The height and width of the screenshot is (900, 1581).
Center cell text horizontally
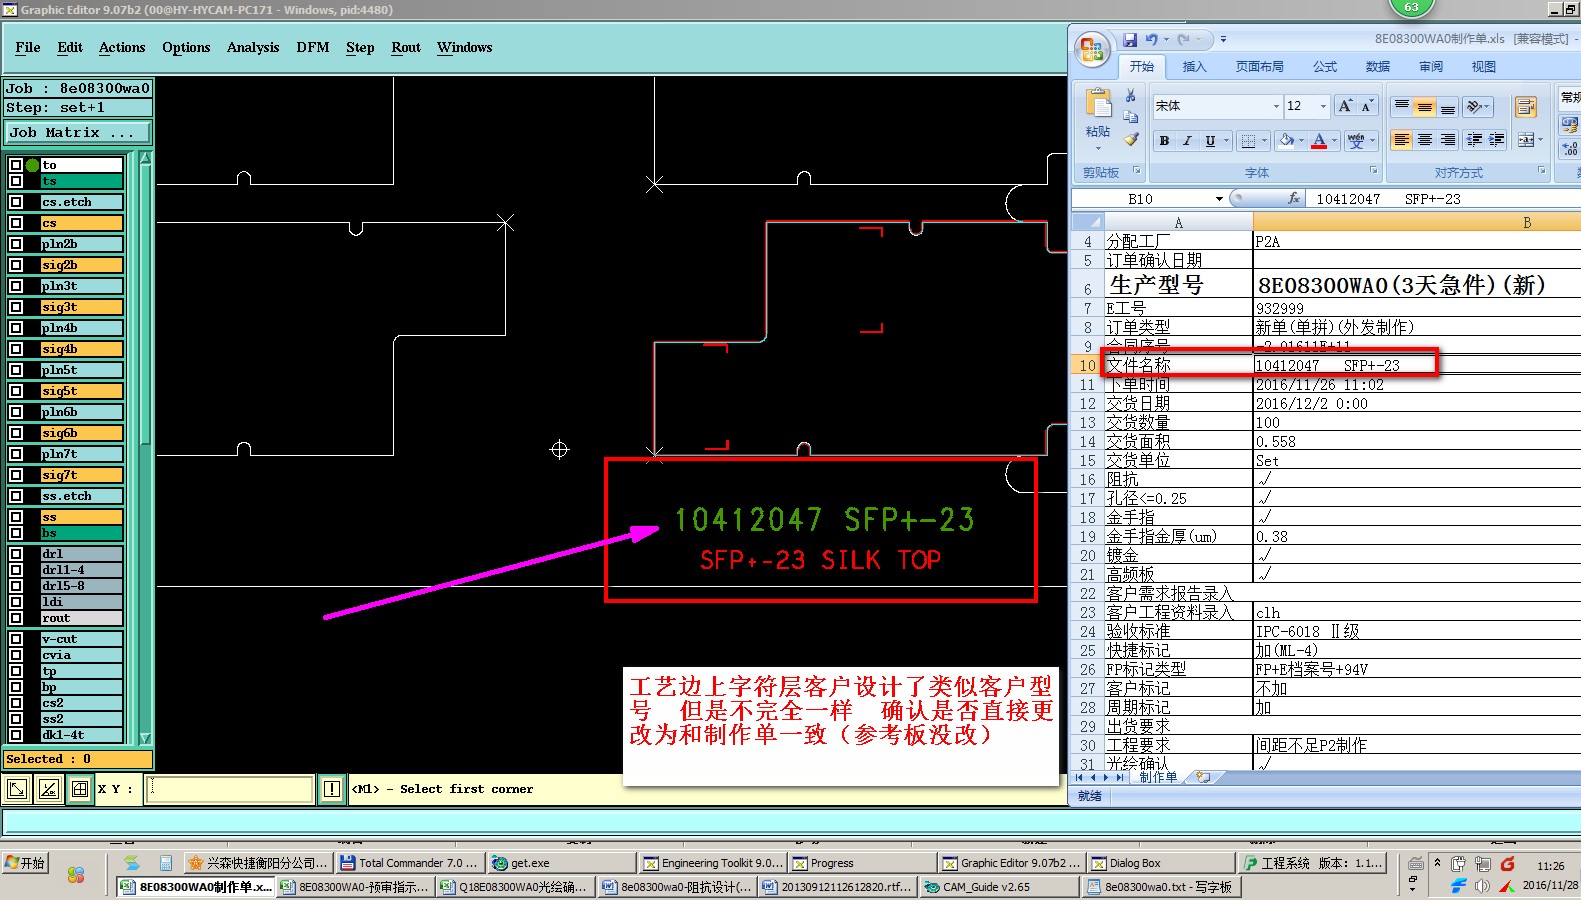(1425, 140)
